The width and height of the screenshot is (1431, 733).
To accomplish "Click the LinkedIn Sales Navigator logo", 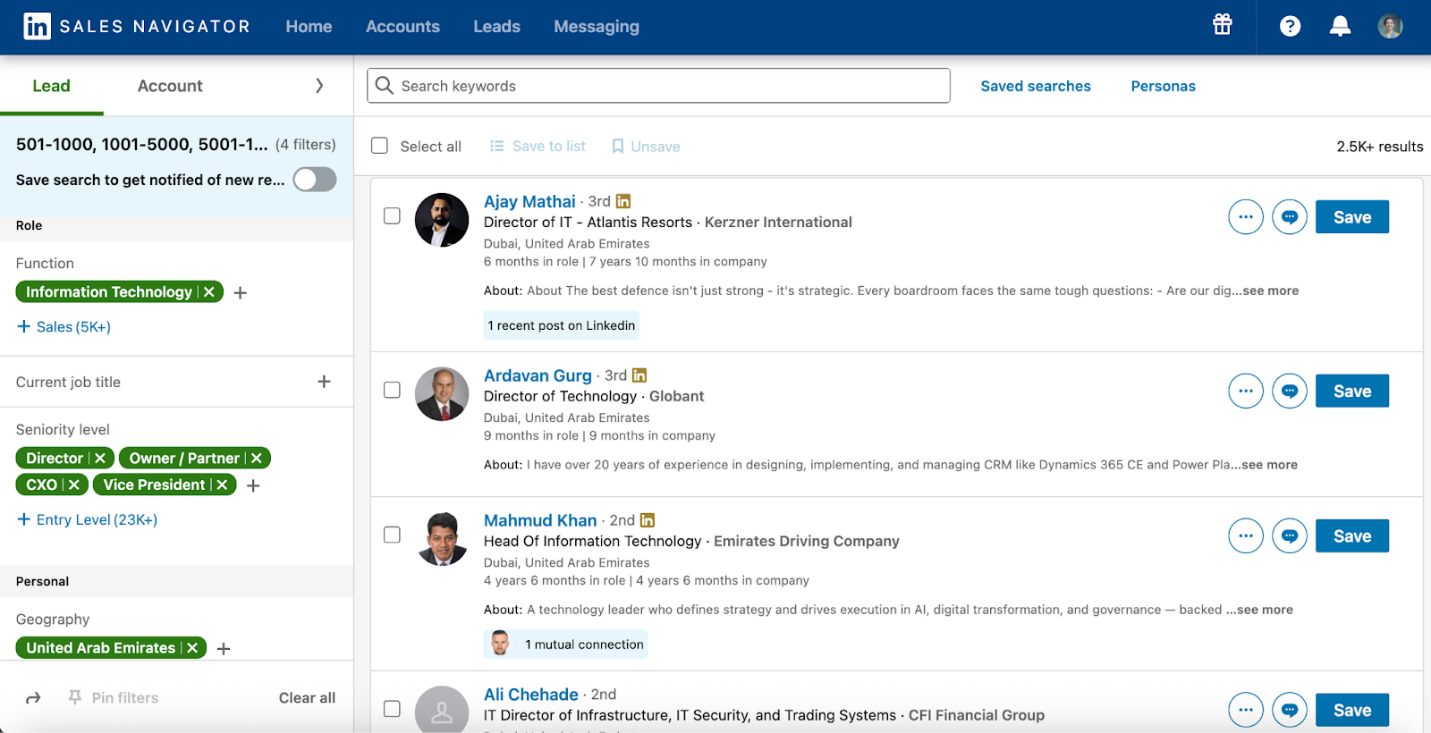I will tap(137, 27).
